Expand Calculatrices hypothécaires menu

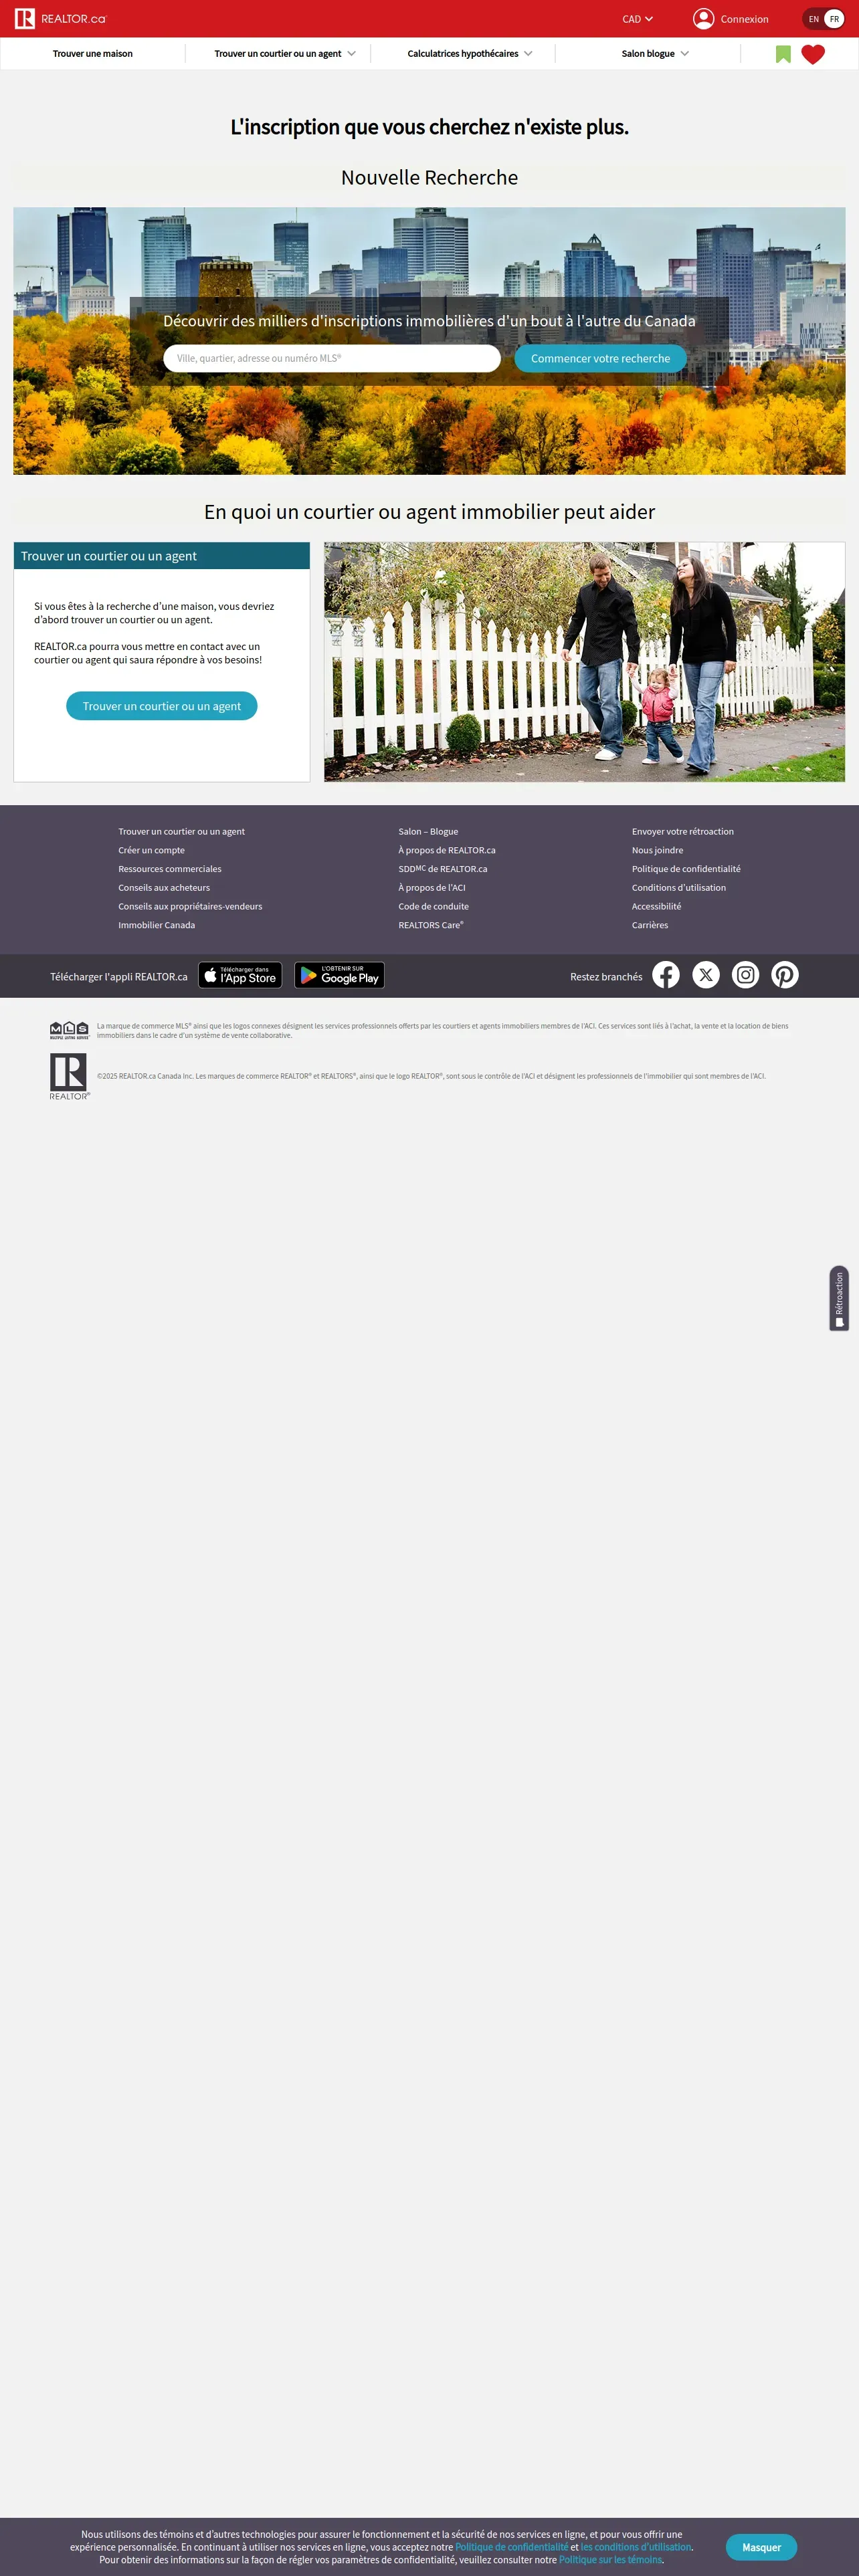[x=470, y=54]
